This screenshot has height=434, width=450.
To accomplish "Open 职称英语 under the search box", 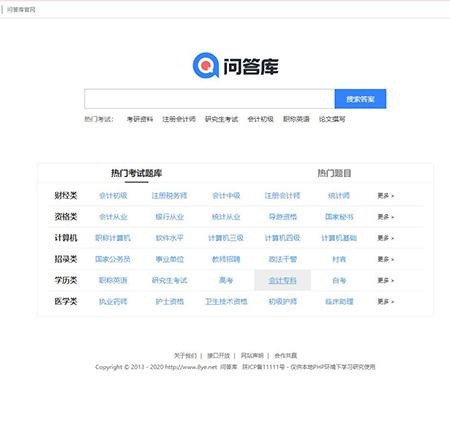I will coord(296,119).
